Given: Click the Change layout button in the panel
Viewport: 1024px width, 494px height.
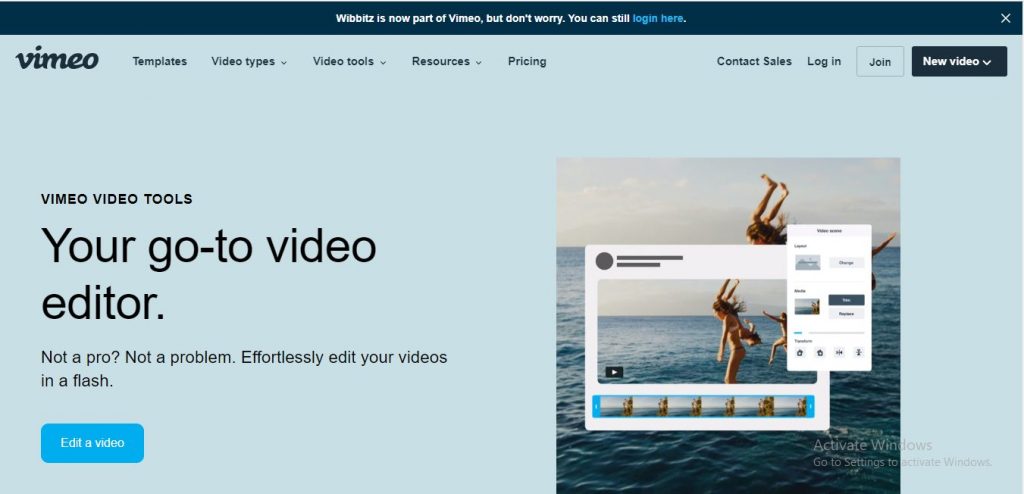Looking at the screenshot, I should click(846, 263).
